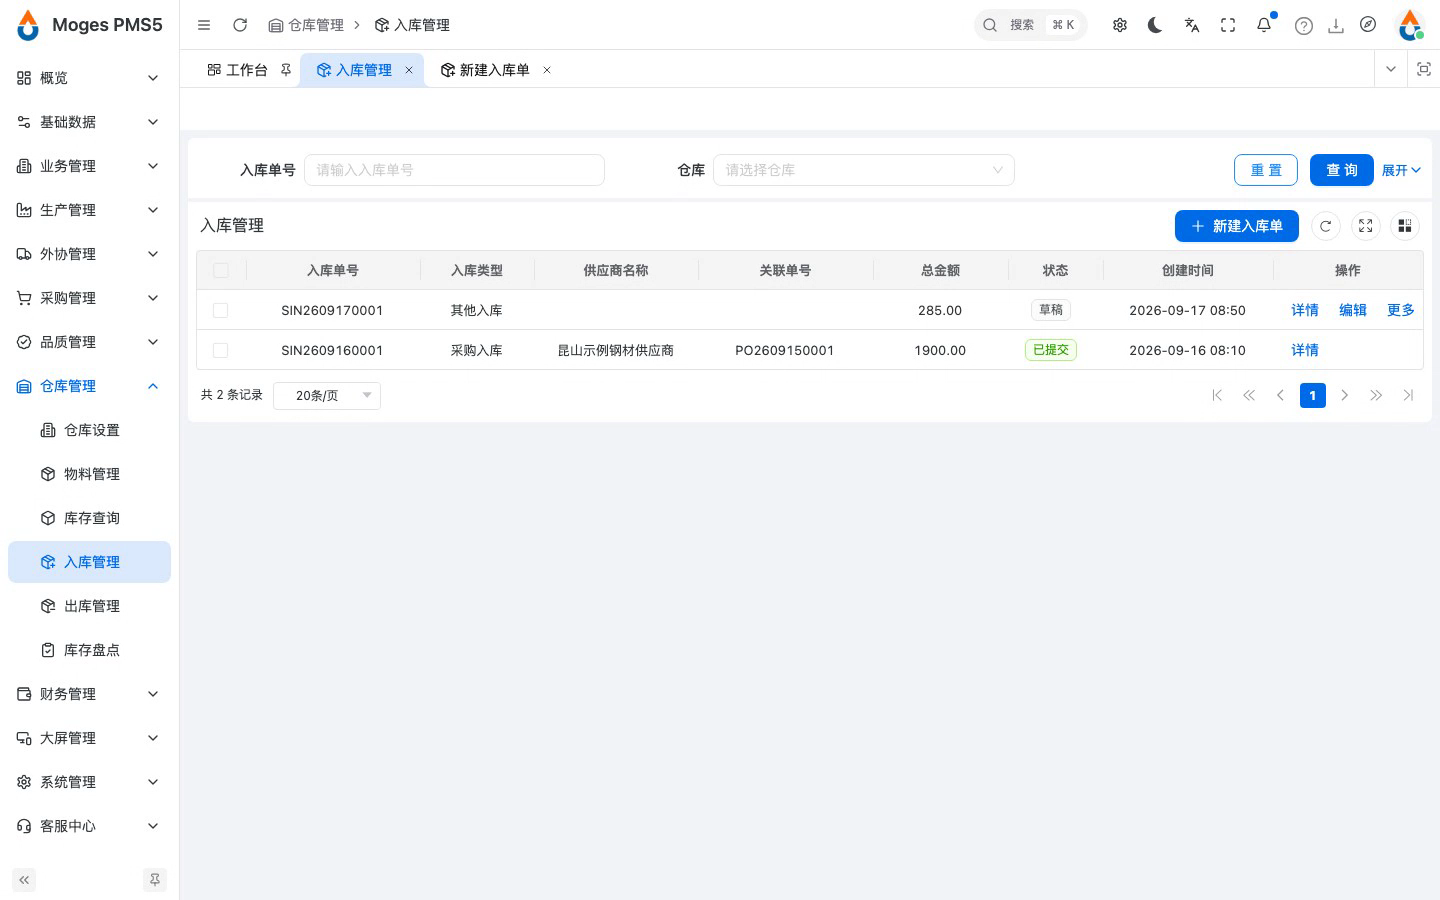Expand table to fullscreen
Image resolution: width=1440 pixels, height=900 pixels.
pyautogui.click(x=1366, y=226)
